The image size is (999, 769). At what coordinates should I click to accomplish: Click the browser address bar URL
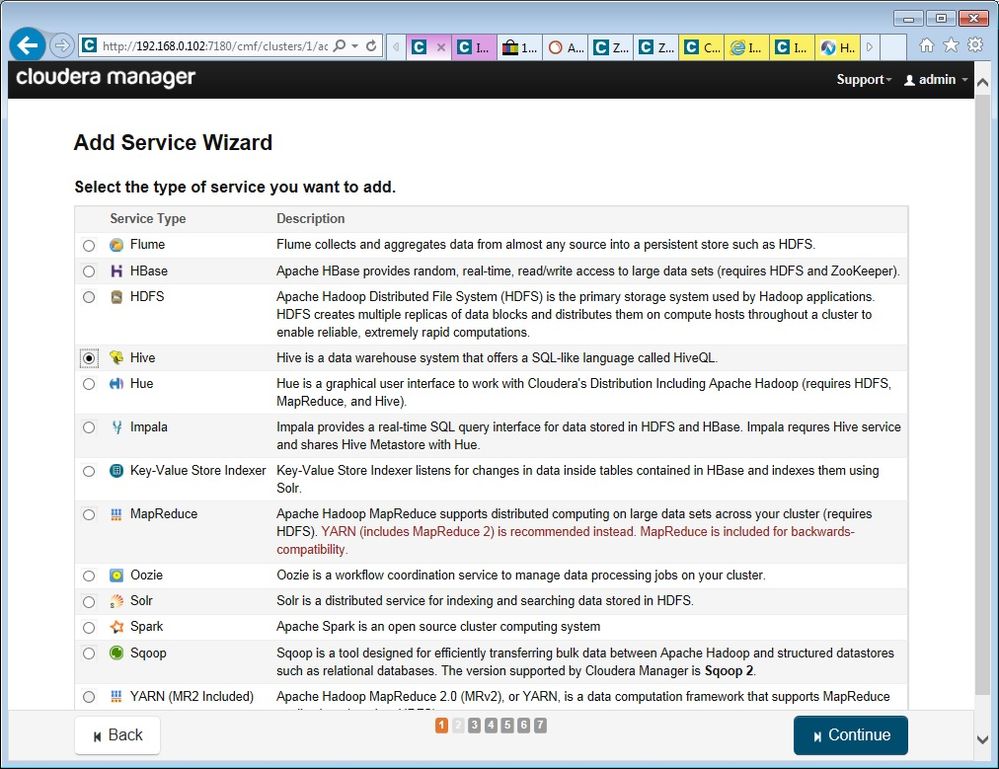pos(215,46)
